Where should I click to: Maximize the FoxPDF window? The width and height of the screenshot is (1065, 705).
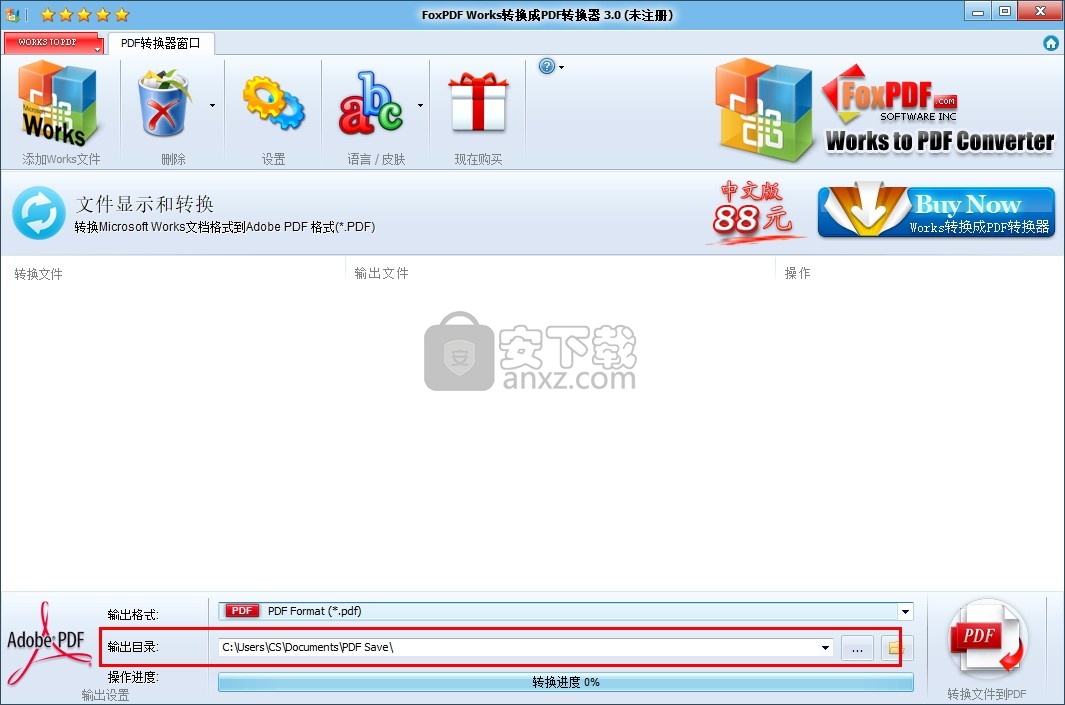[1005, 12]
